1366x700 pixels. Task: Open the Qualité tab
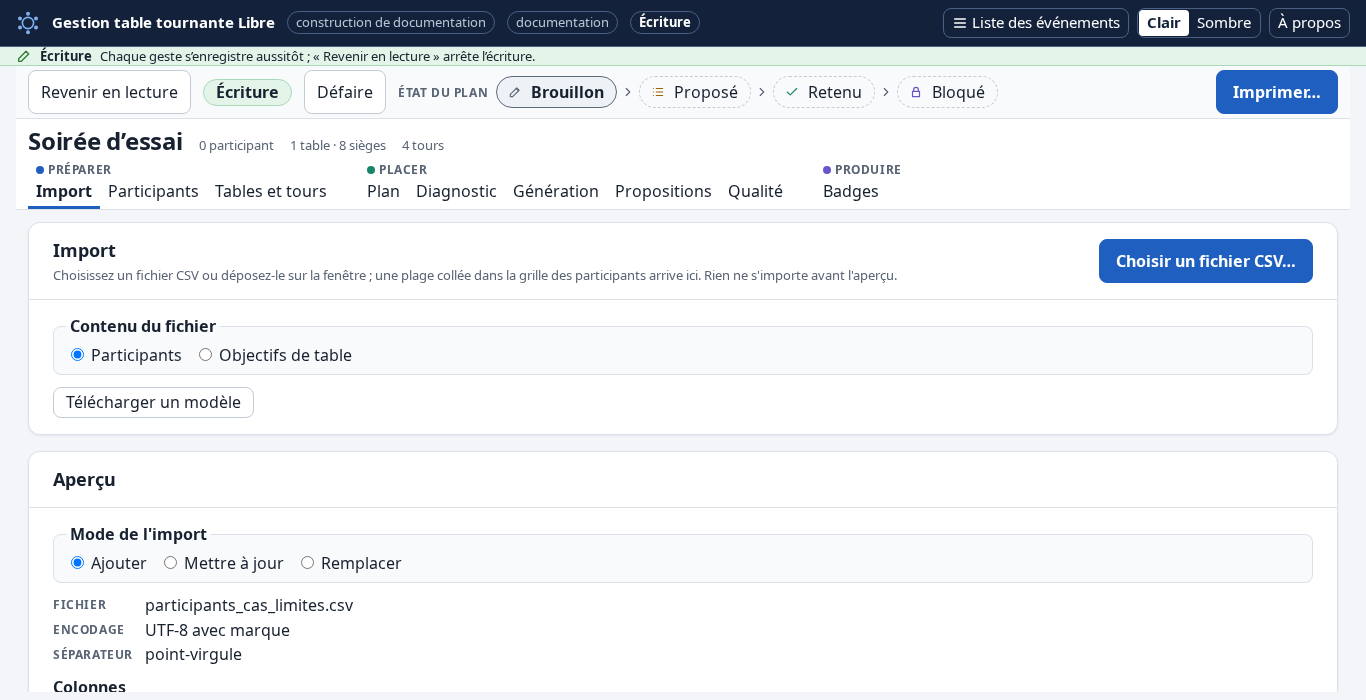[755, 191]
